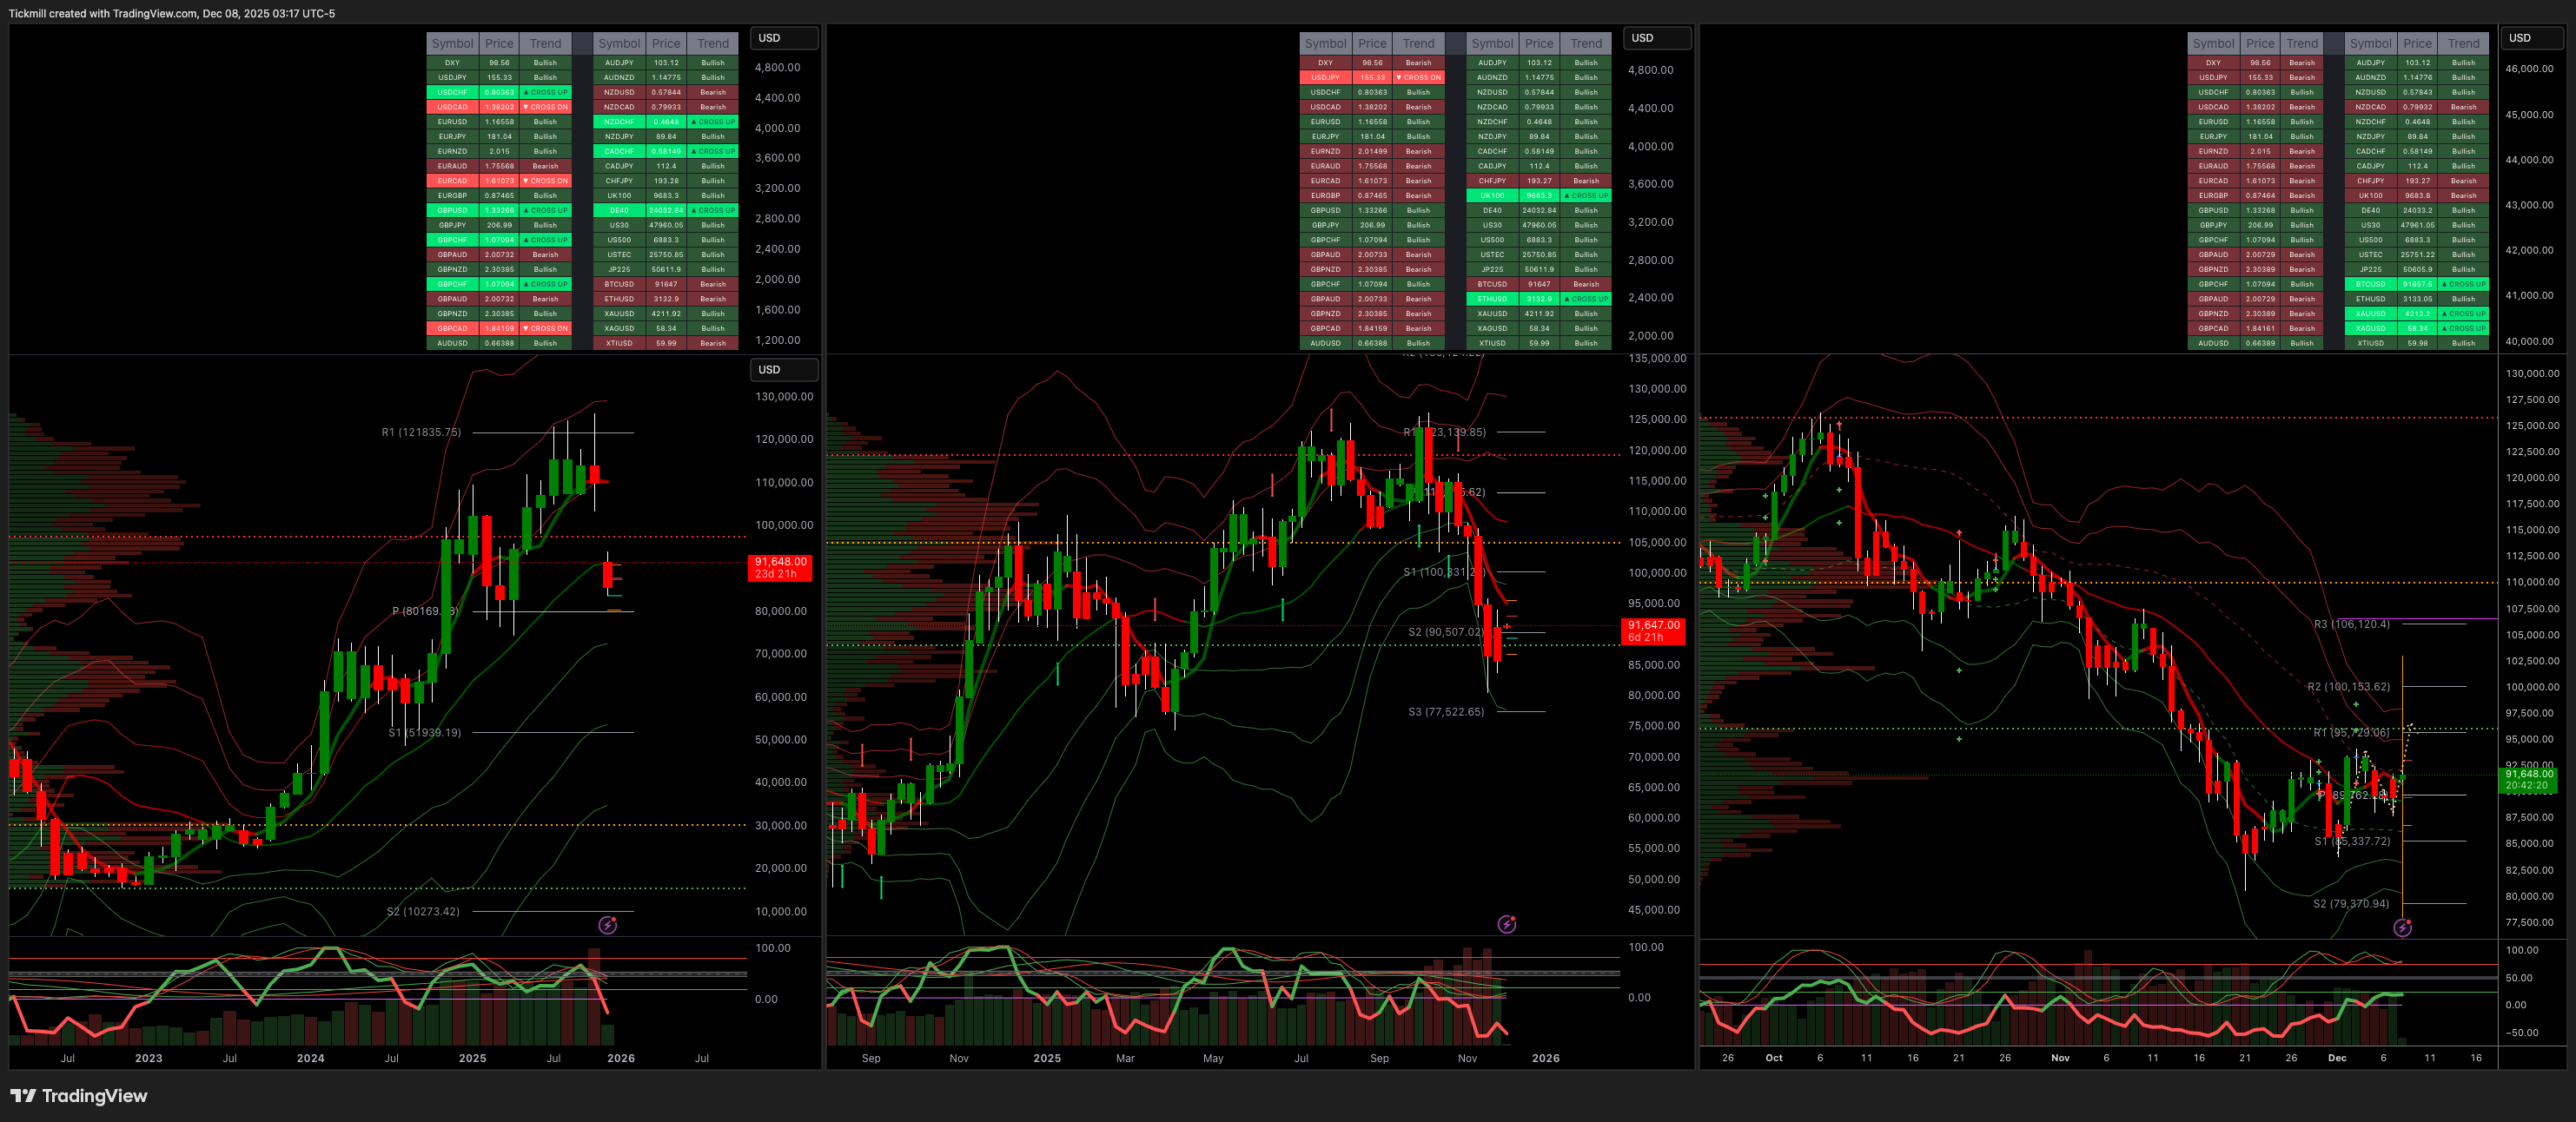Click R1 (121835.75) pivot label on left chart
The image size is (2576, 1122).
tap(421, 432)
